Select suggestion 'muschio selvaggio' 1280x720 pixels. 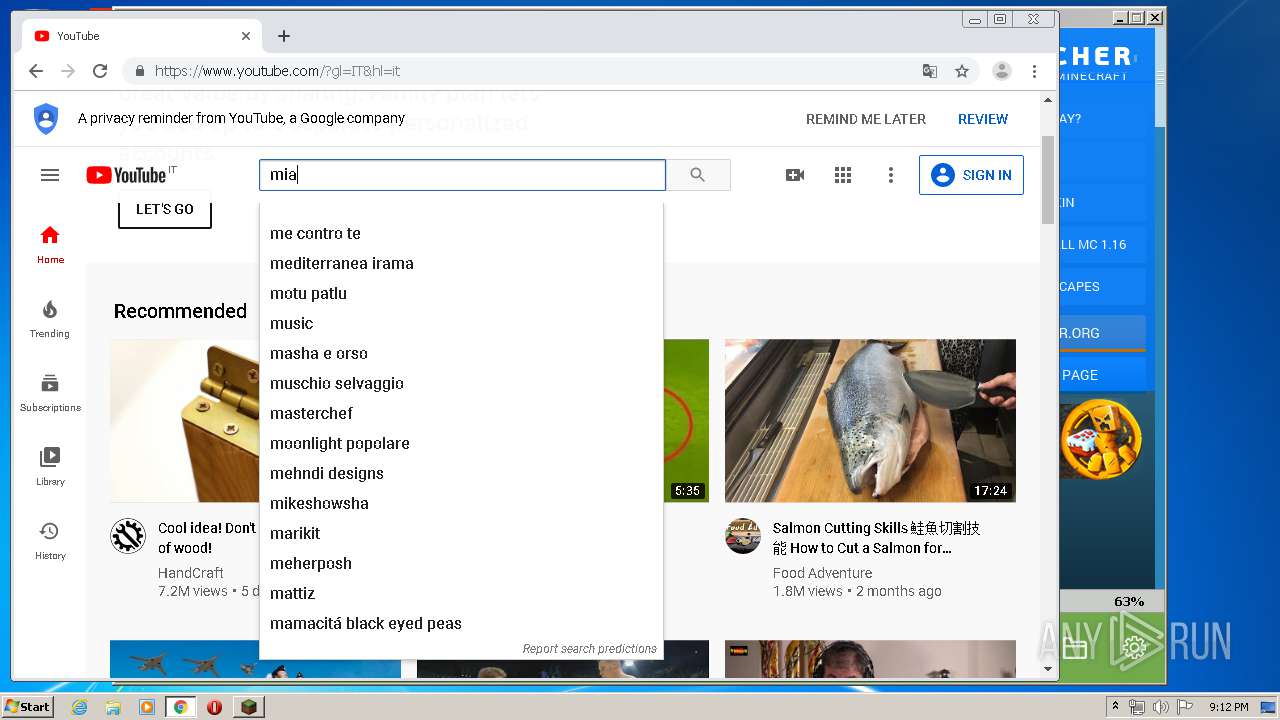(x=461, y=383)
